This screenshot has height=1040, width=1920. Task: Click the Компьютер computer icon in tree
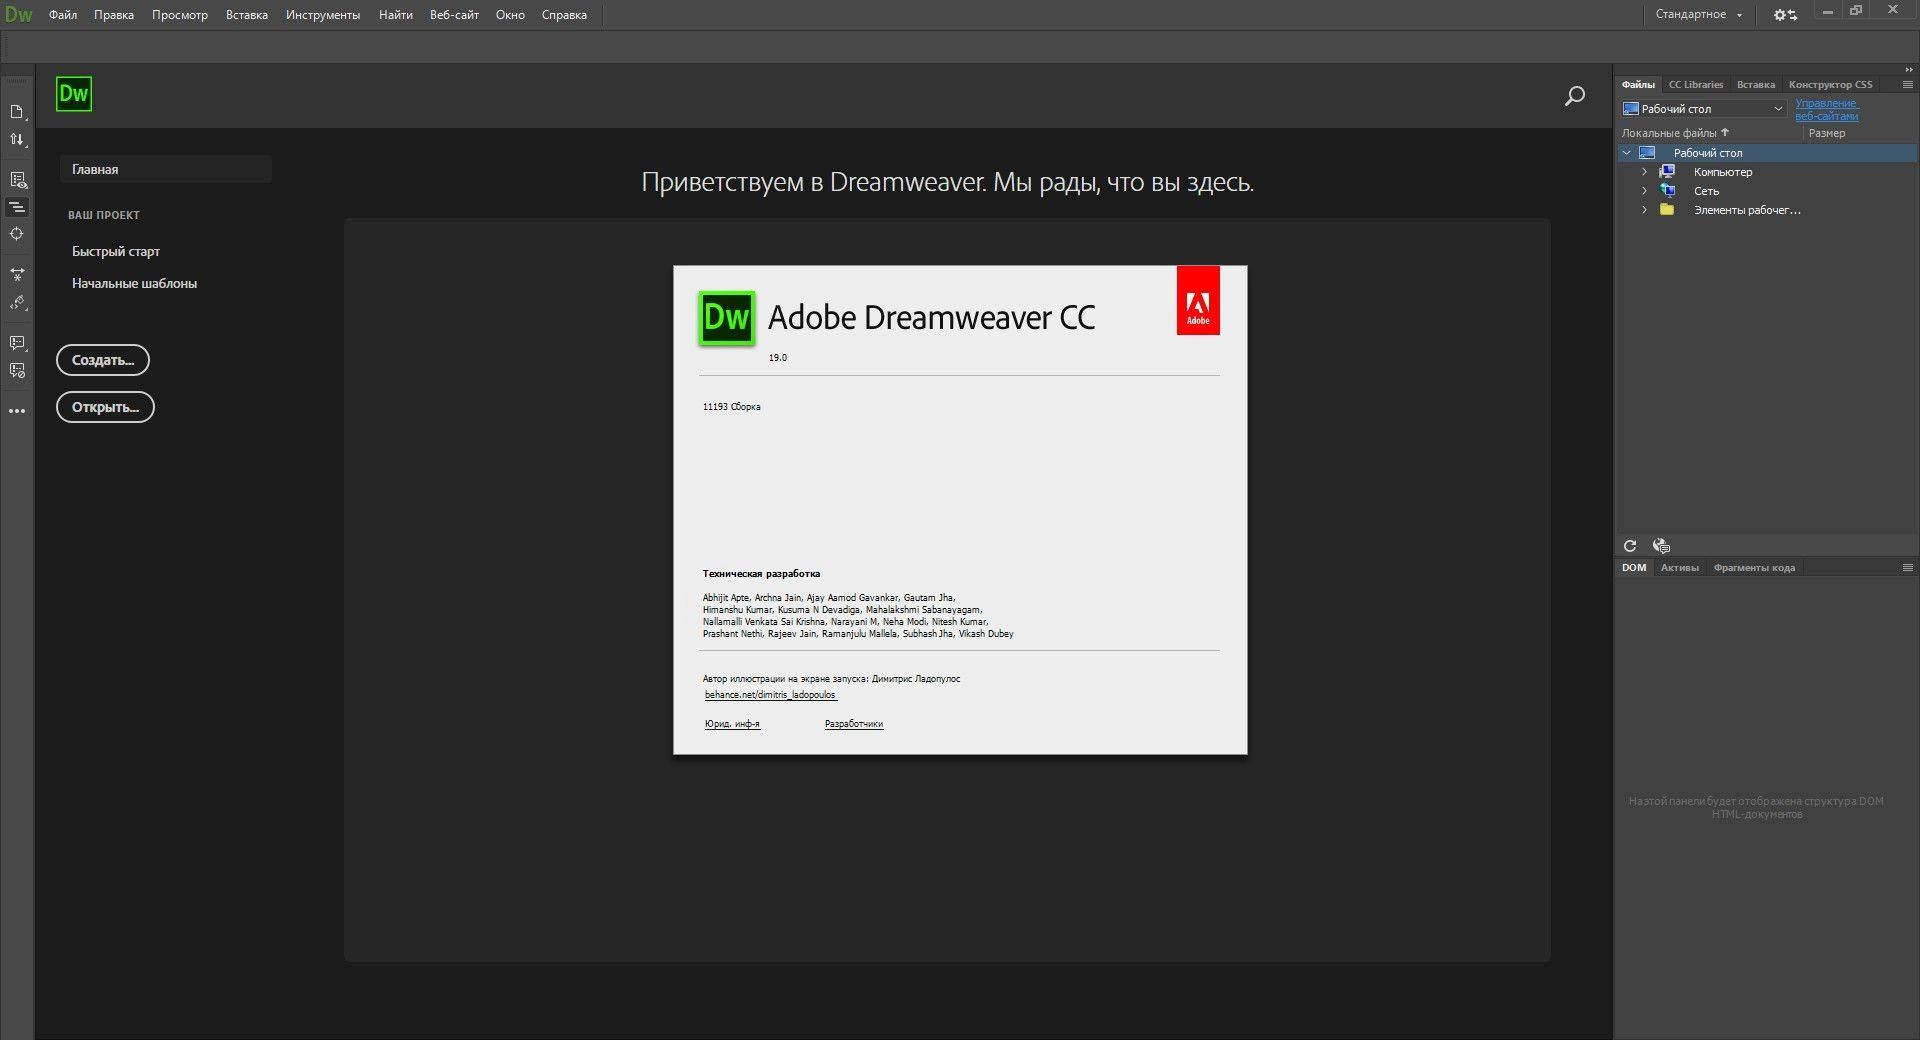tap(1667, 172)
